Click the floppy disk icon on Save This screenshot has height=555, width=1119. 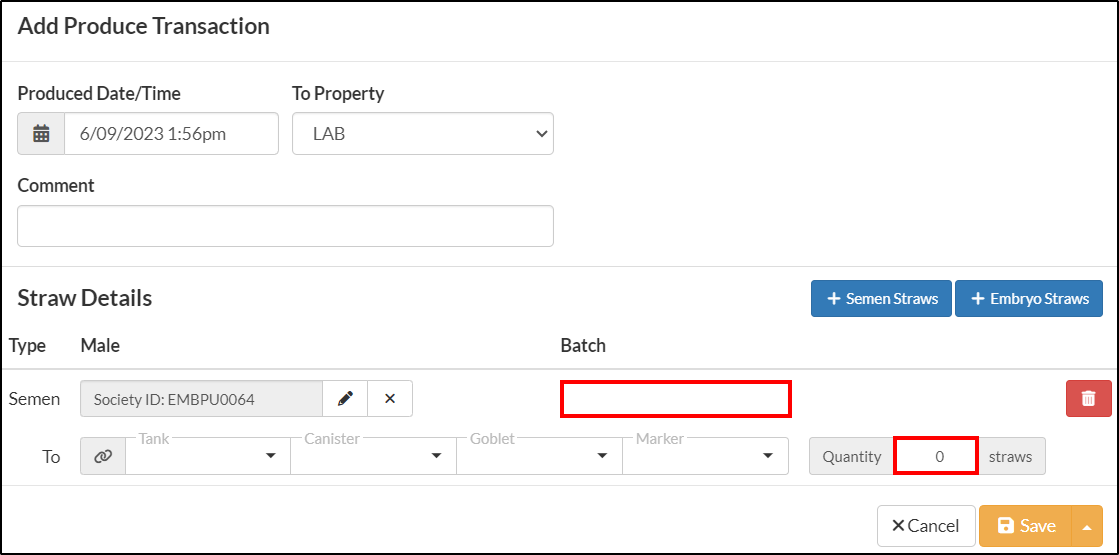1006,526
